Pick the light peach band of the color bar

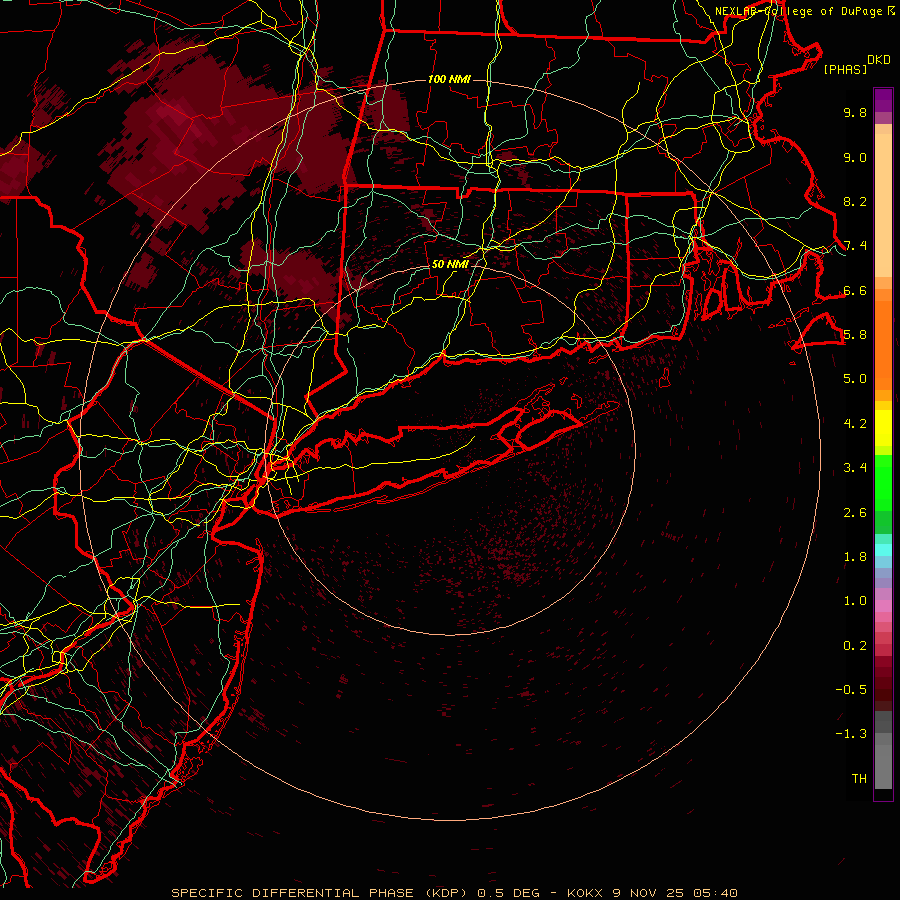pos(883,205)
